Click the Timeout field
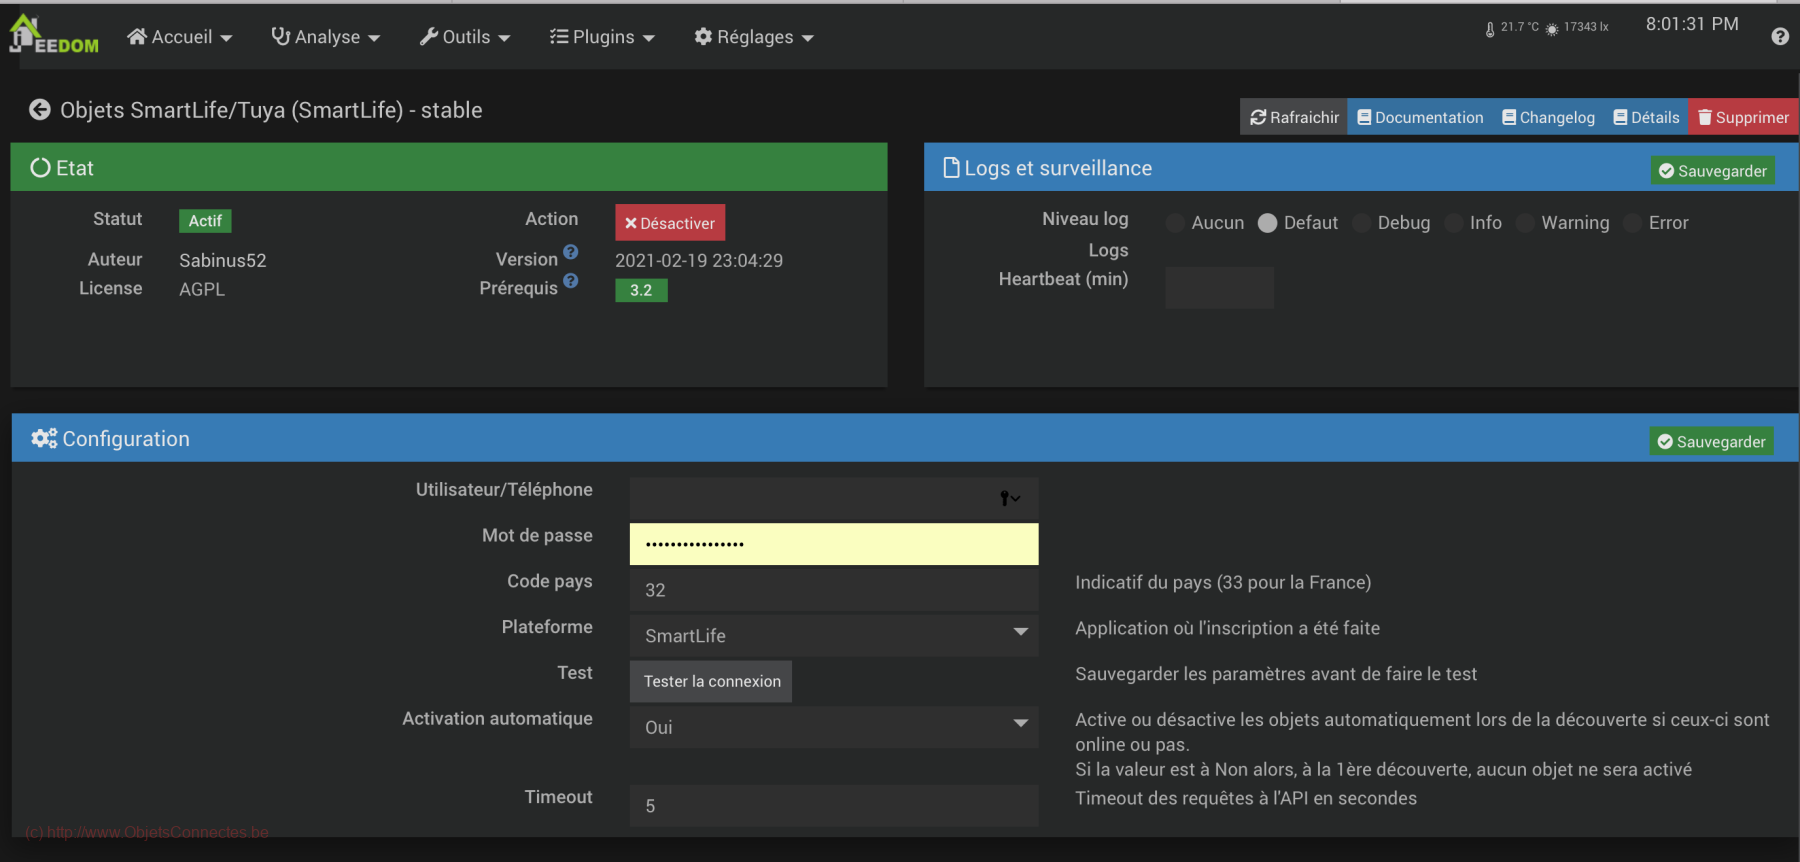The image size is (1800, 862). [x=834, y=806]
